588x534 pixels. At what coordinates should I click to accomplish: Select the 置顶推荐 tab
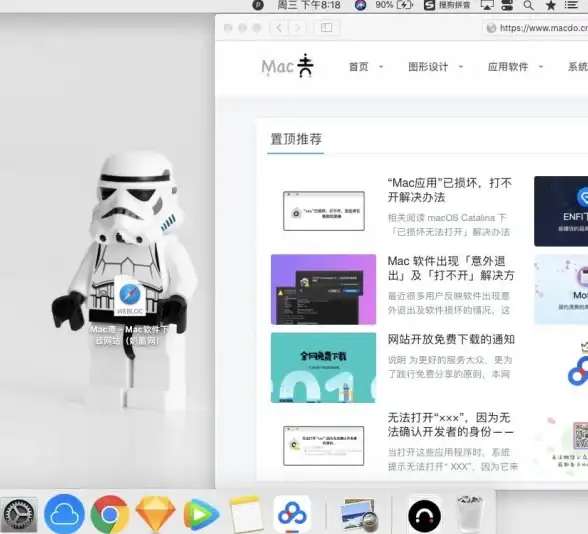296,139
